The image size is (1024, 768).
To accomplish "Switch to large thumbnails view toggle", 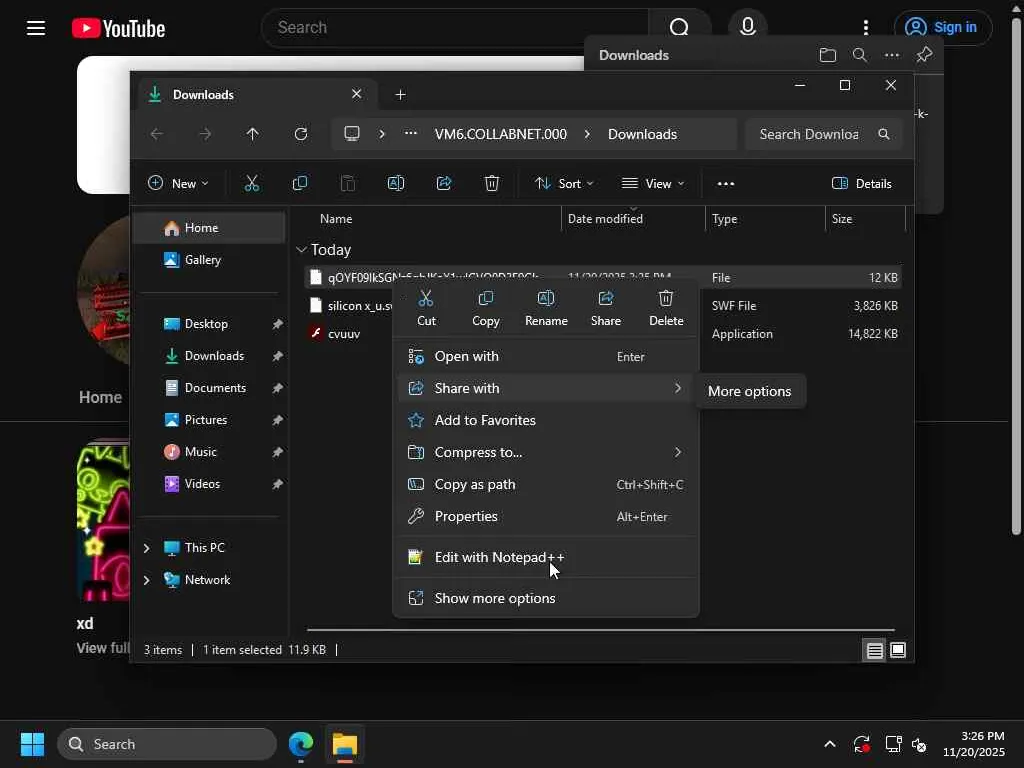I will (898, 650).
